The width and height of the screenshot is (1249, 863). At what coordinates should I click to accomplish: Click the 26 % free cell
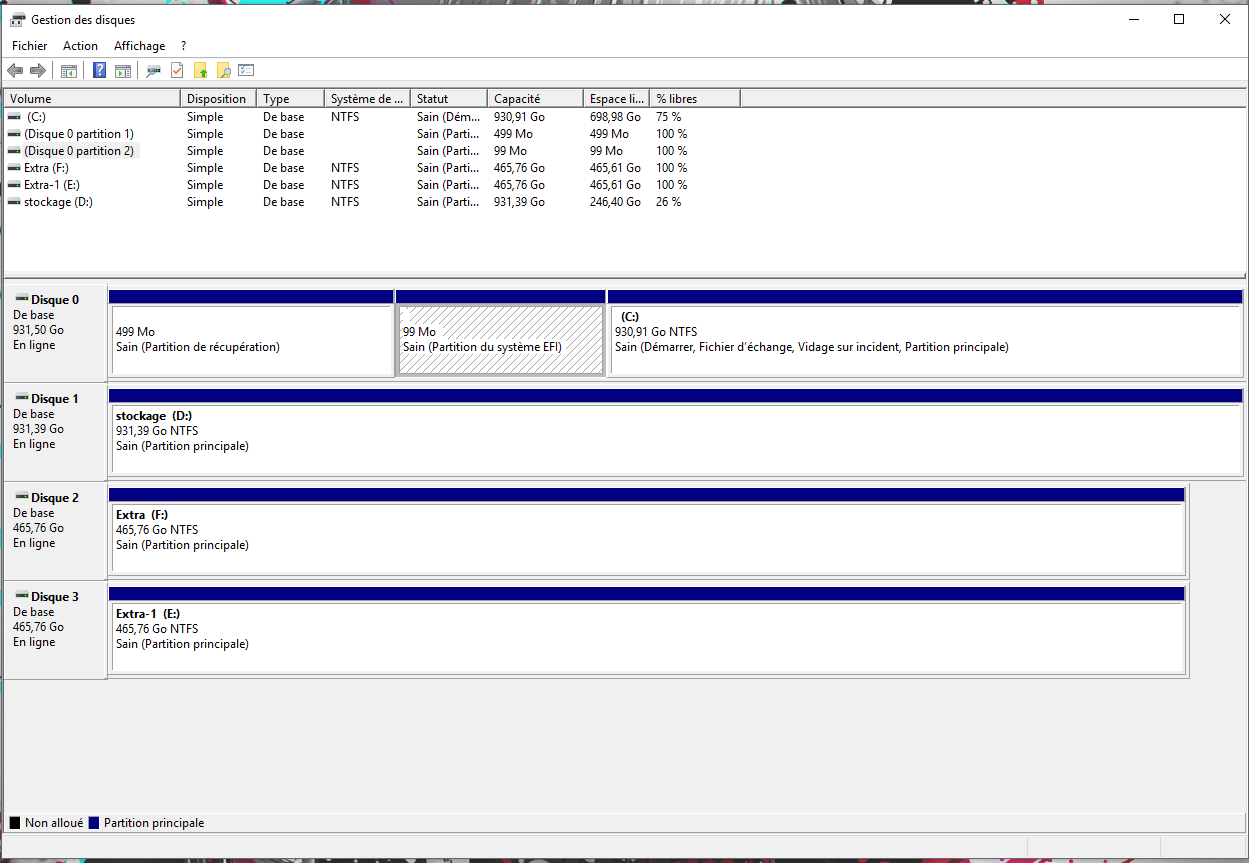[x=669, y=202]
